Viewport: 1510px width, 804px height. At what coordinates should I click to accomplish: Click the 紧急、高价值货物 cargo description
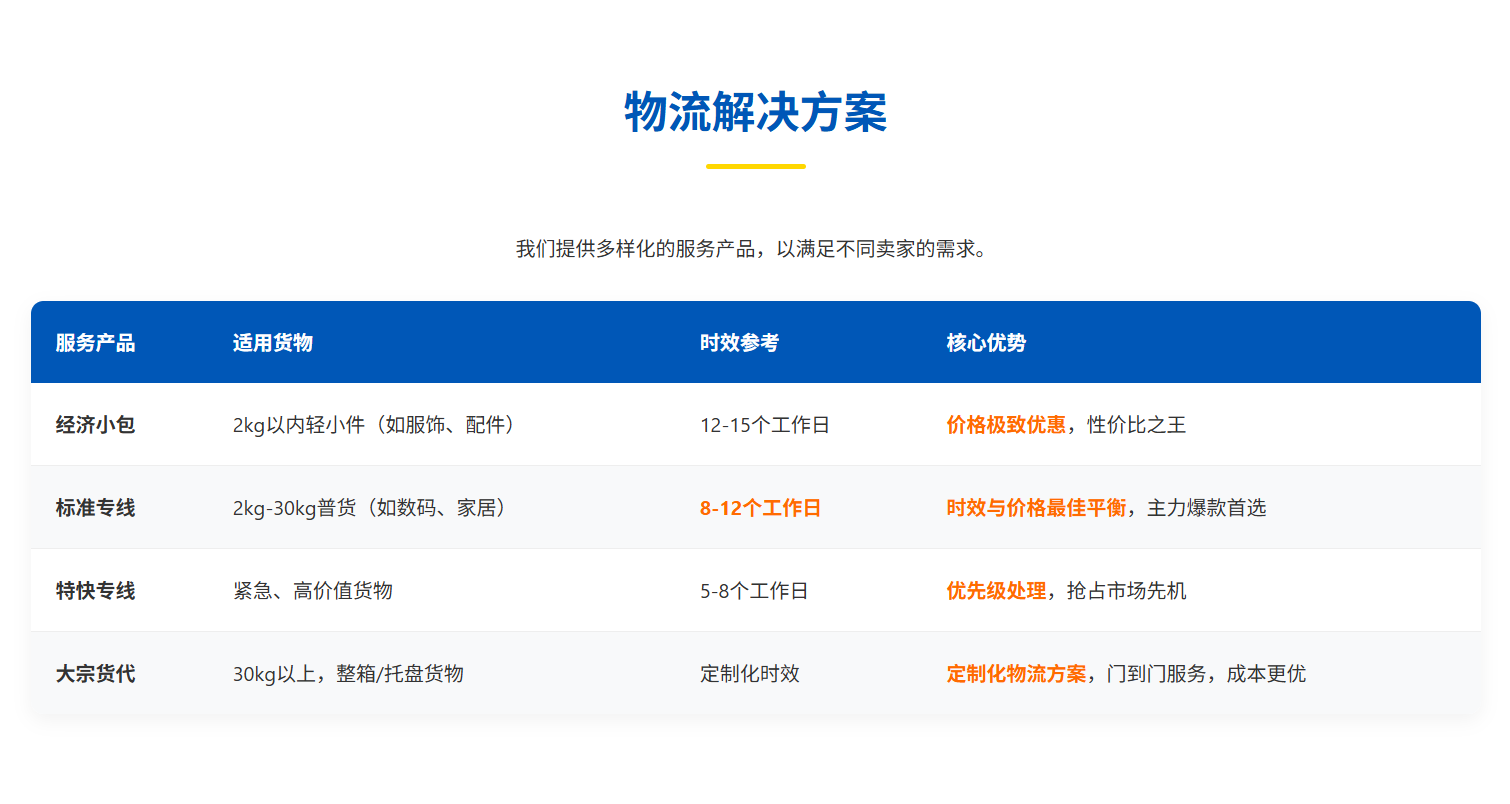312,591
